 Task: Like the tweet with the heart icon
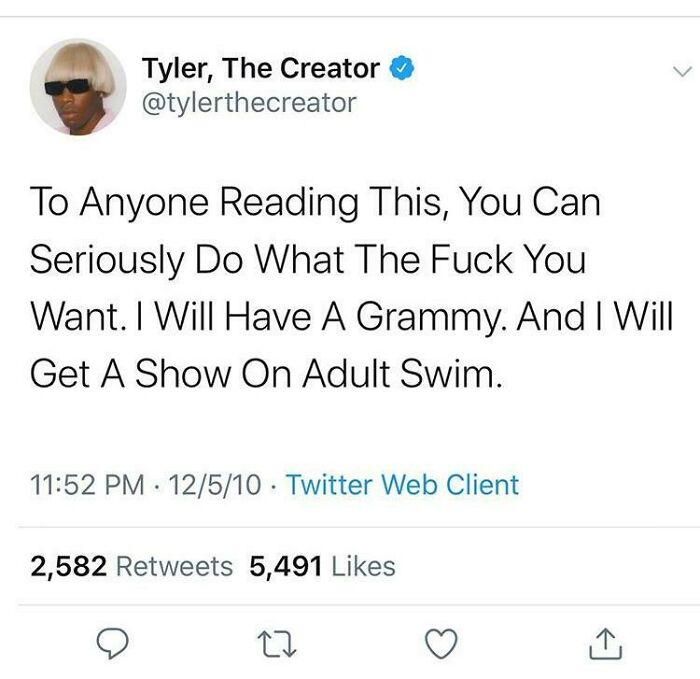(441, 643)
